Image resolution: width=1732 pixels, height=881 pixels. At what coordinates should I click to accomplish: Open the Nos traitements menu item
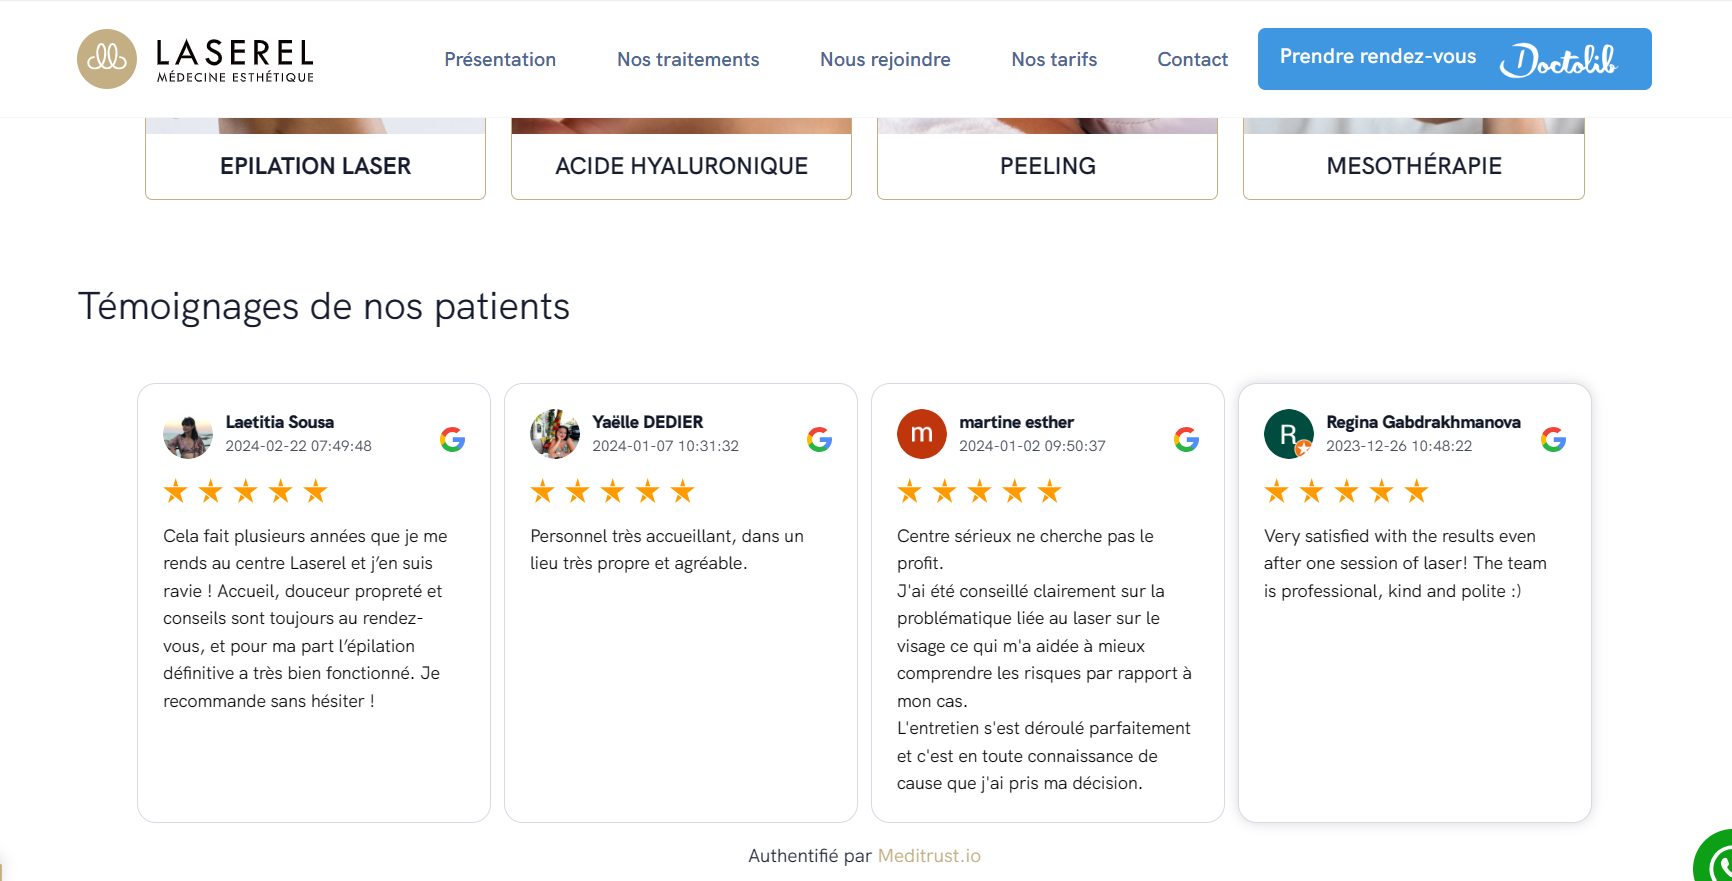coord(688,59)
